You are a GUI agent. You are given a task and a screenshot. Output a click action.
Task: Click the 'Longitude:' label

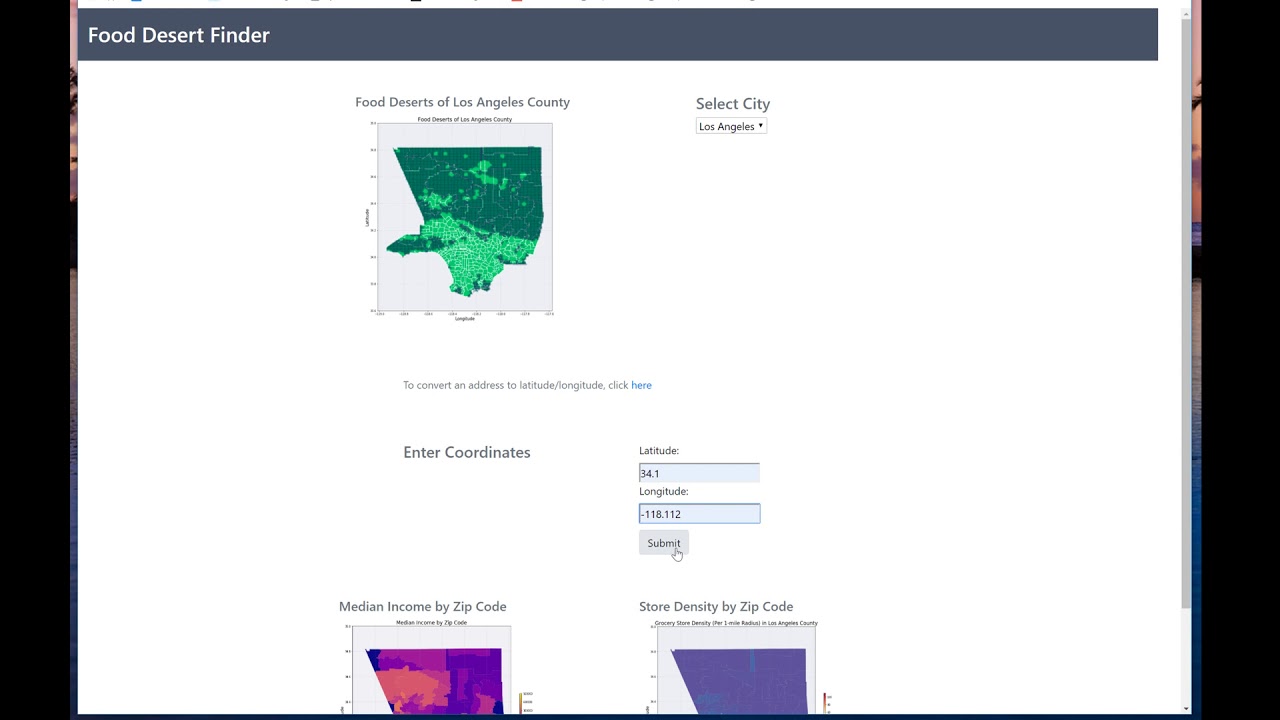664,491
